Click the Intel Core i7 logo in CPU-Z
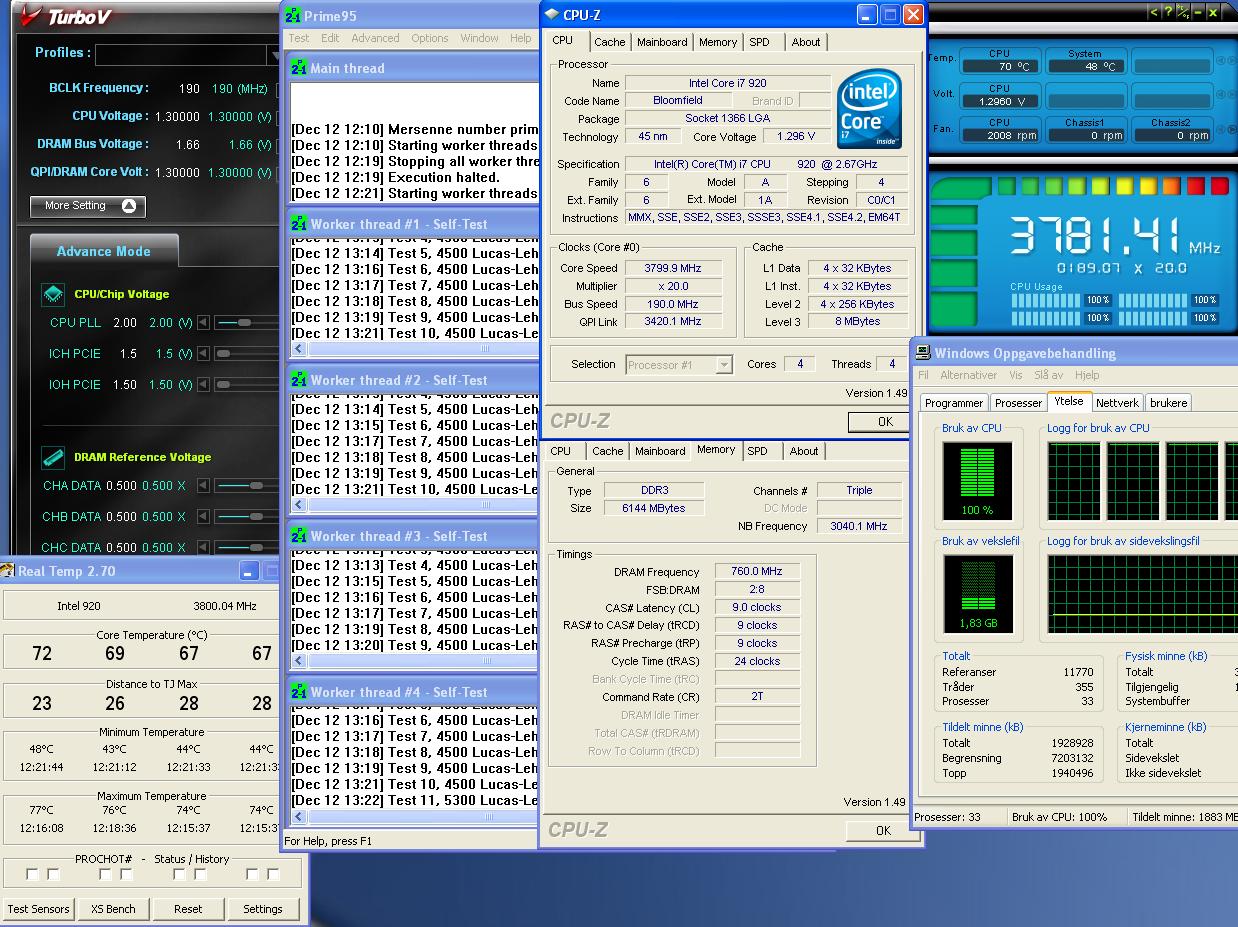The image size is (1238, 927). [x=870, y=109]
